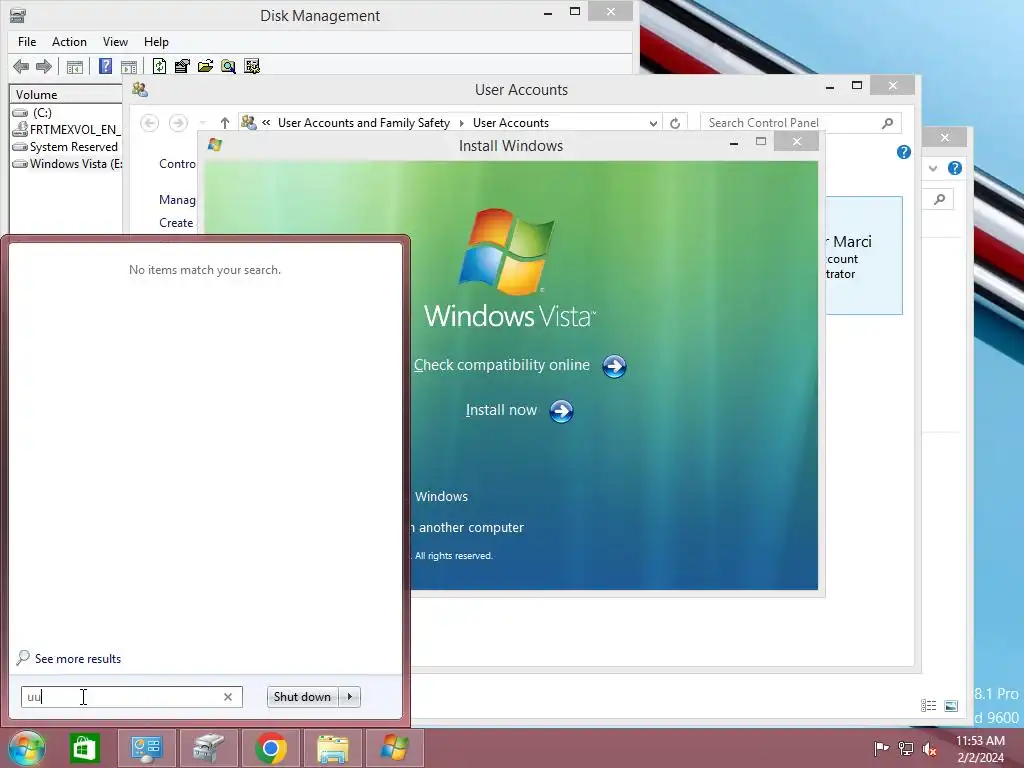This screenshot has height=768, width=1024.
Task: Open the Action menu in Disk Management
Action: point(69,42)
